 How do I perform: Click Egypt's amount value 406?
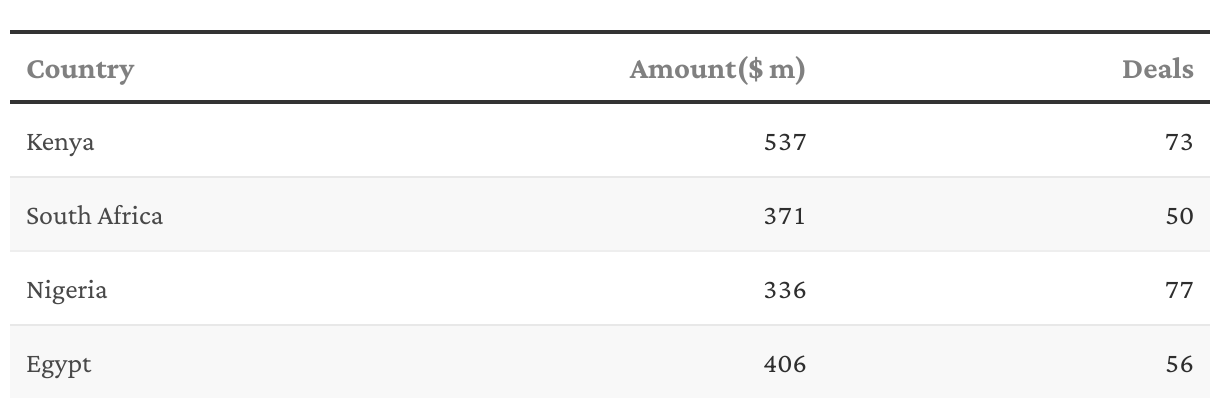[x=784, y=364]
